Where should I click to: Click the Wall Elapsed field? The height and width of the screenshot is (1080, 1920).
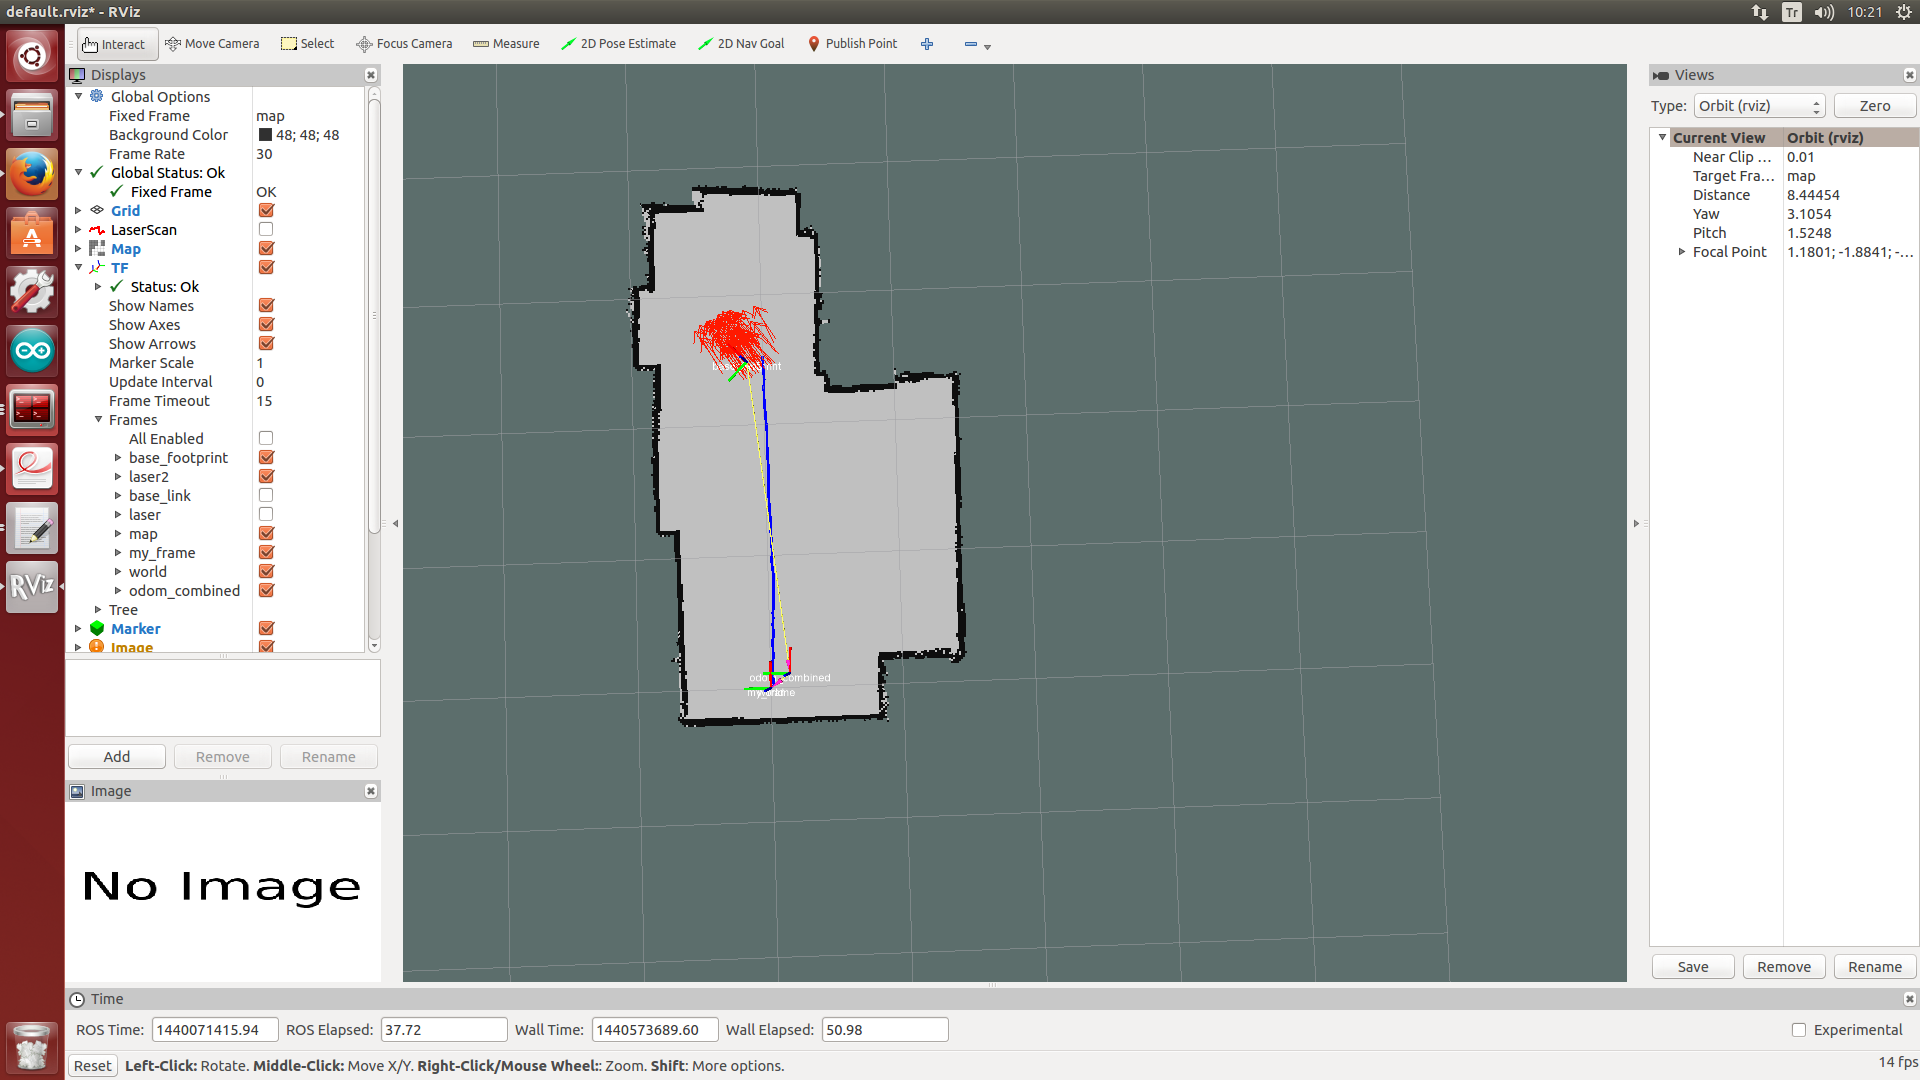[x=885, y=1030]
